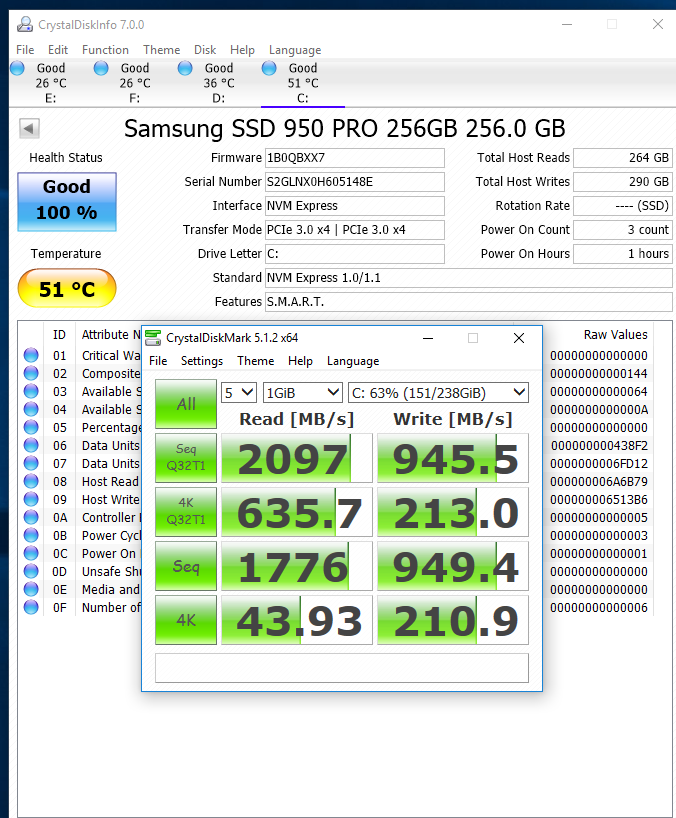Image resolution: width=676 pixels, height=818 pixels.
Task: Click the 4K read result 43.93
Action: pyautogui.click(x=297, y=620)
